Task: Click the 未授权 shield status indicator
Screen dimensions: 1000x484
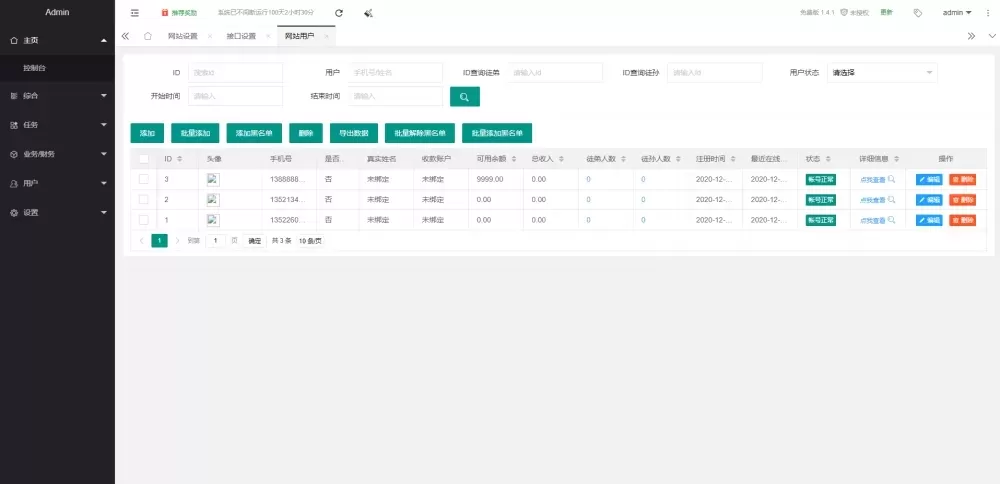Action: pos(855,13)
